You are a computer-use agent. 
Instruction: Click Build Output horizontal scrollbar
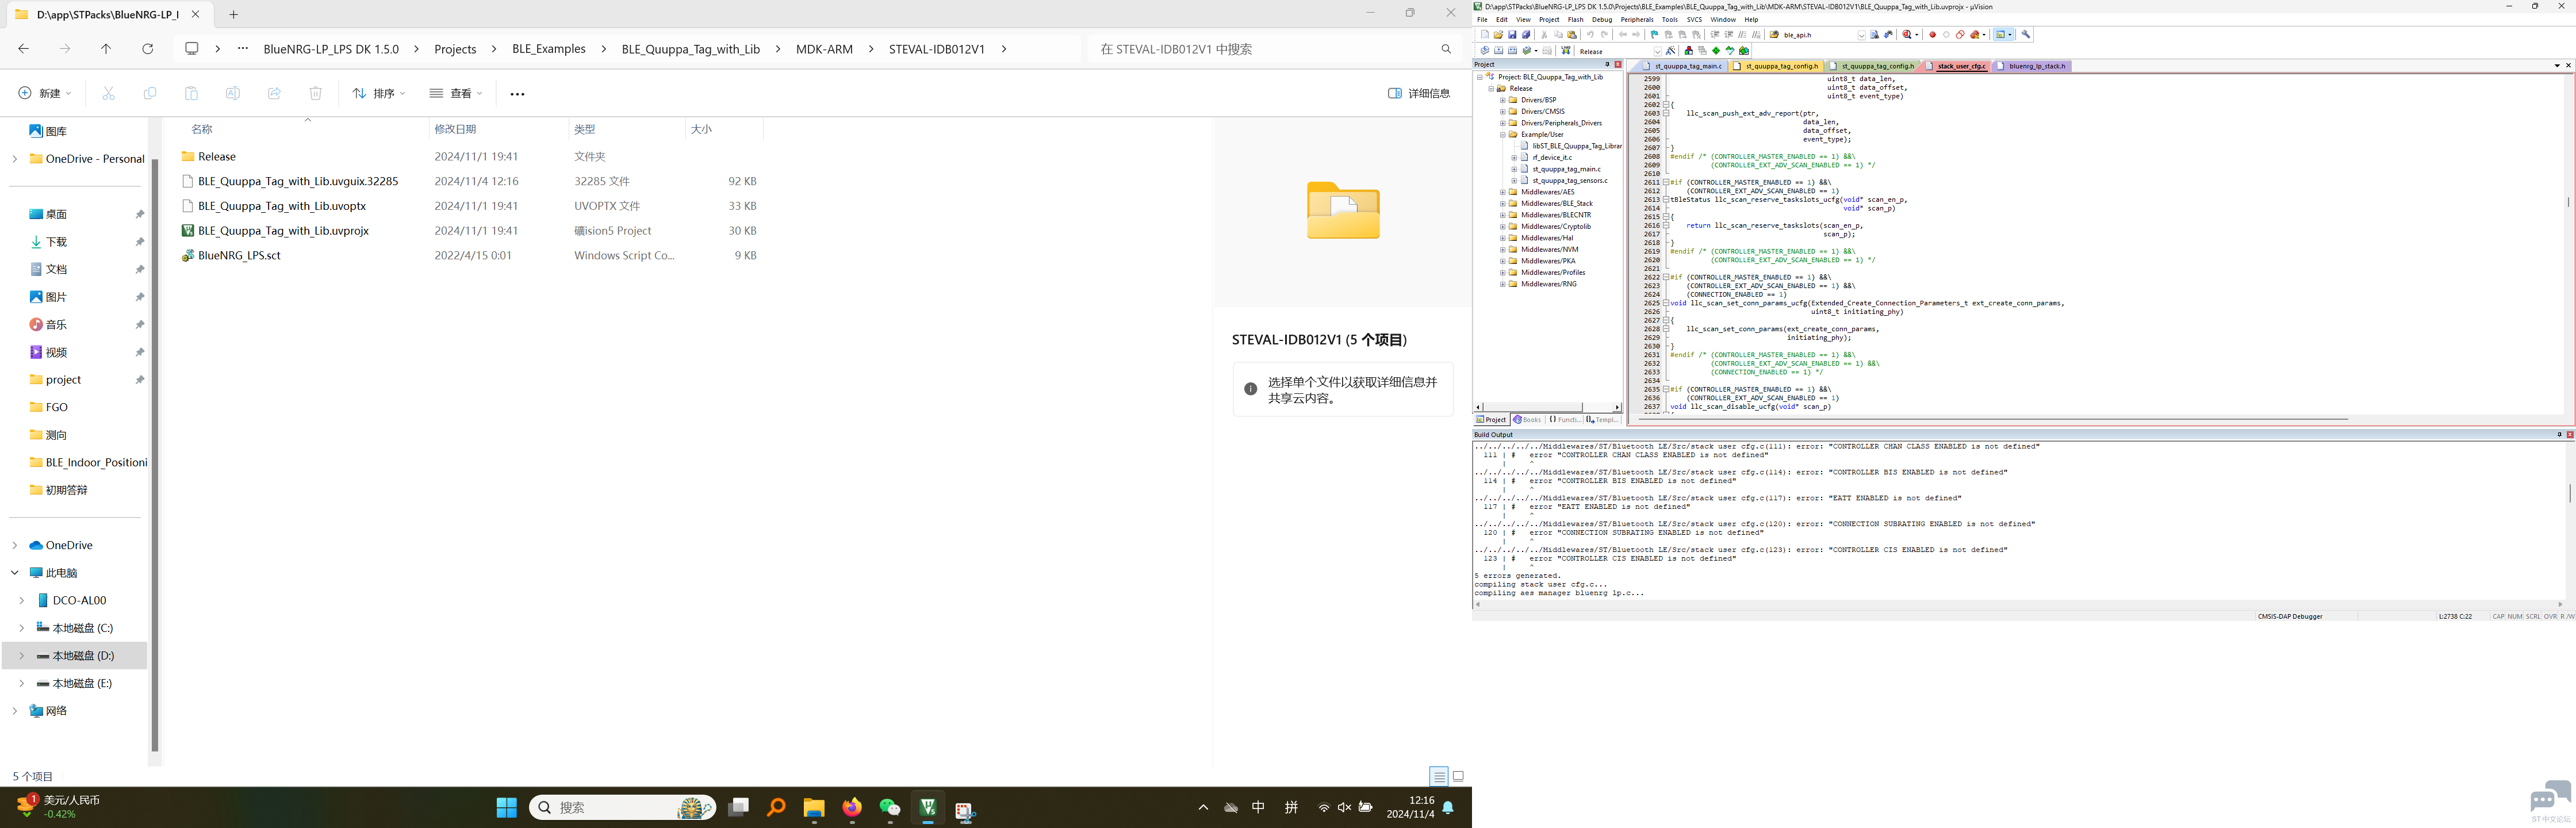pyautogui.click(x=2018, y=604)
